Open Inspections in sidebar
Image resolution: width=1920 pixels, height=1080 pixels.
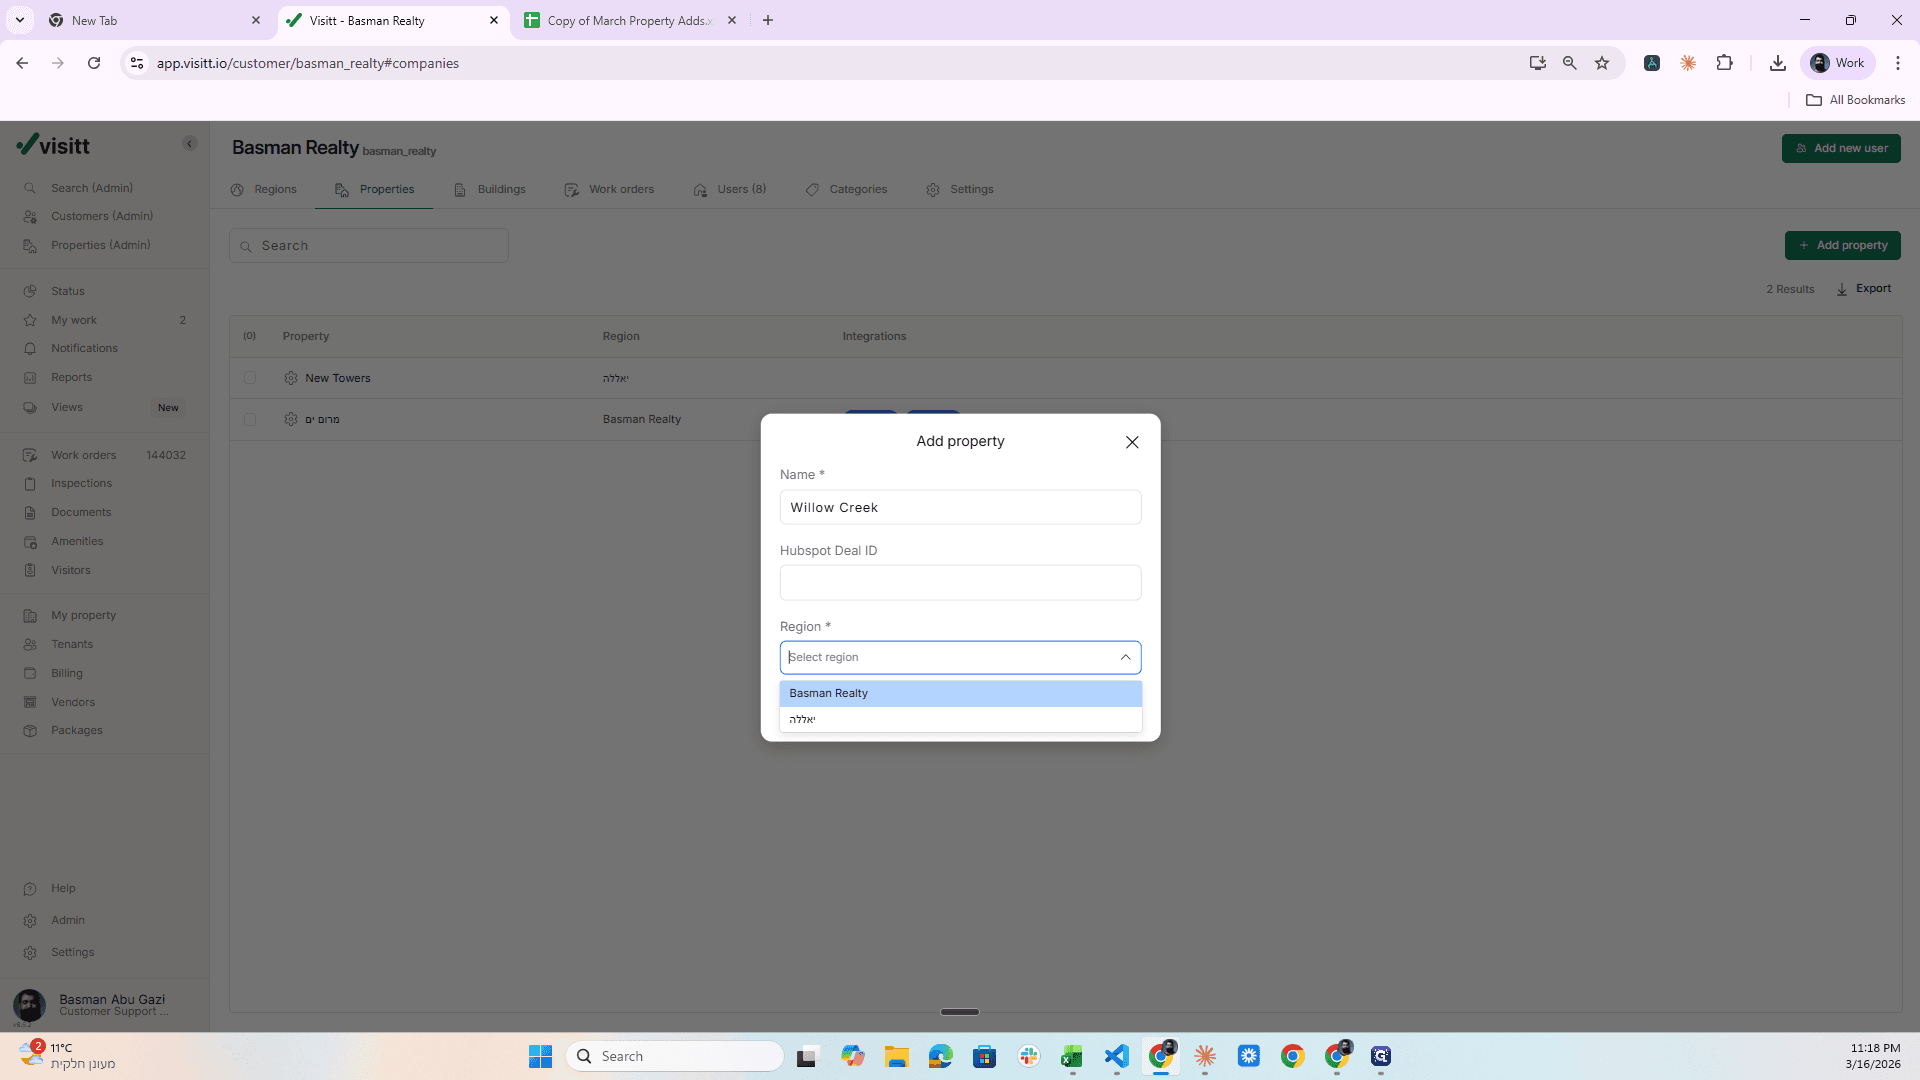tap(81, 483)
